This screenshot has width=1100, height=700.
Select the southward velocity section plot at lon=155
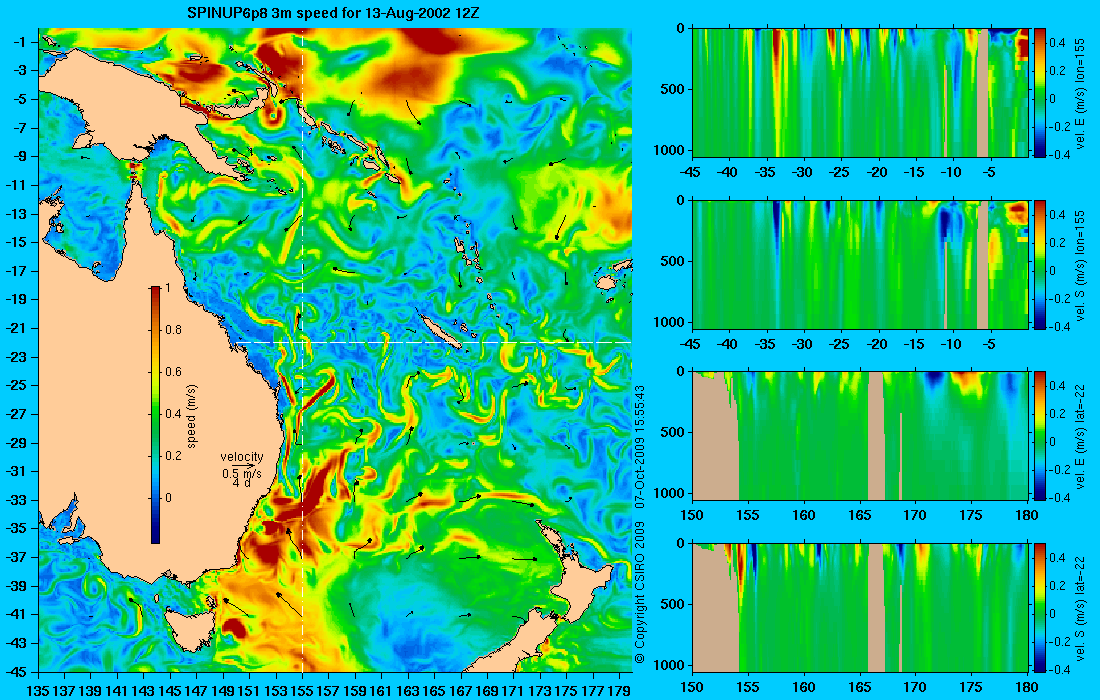tap(860, 264)
